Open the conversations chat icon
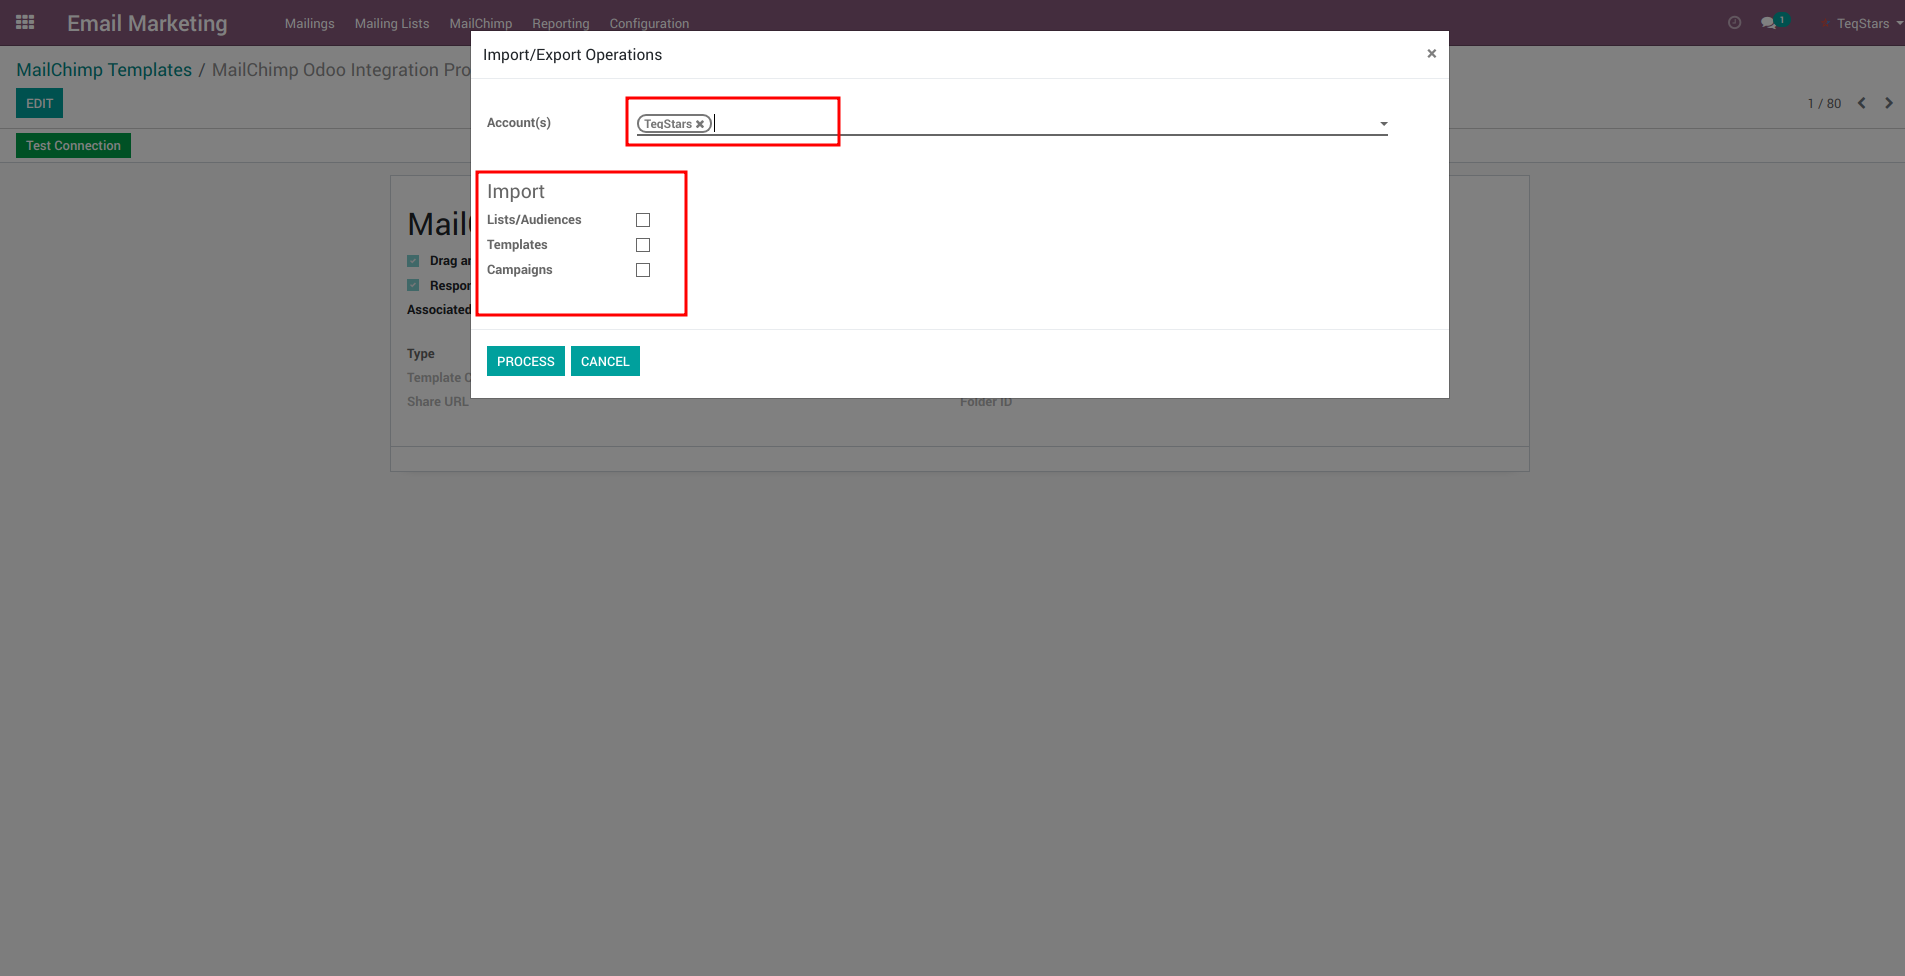Image resolution: width=1905 pixels, height=976 pixels. click(x=1768, y=23)
